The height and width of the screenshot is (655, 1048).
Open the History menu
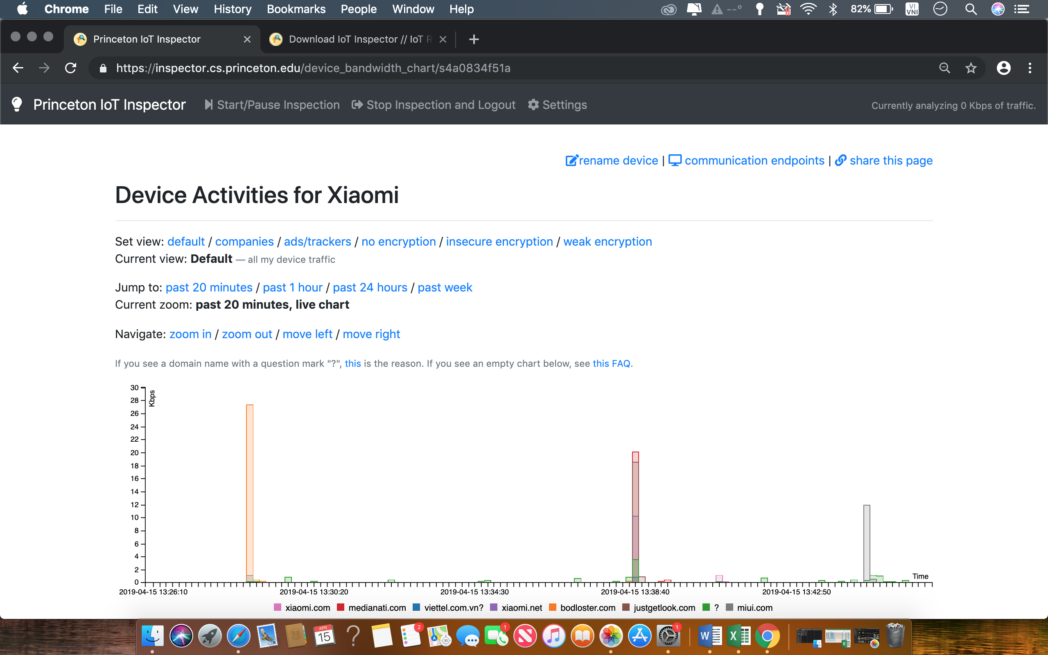[x=233, y=9]
